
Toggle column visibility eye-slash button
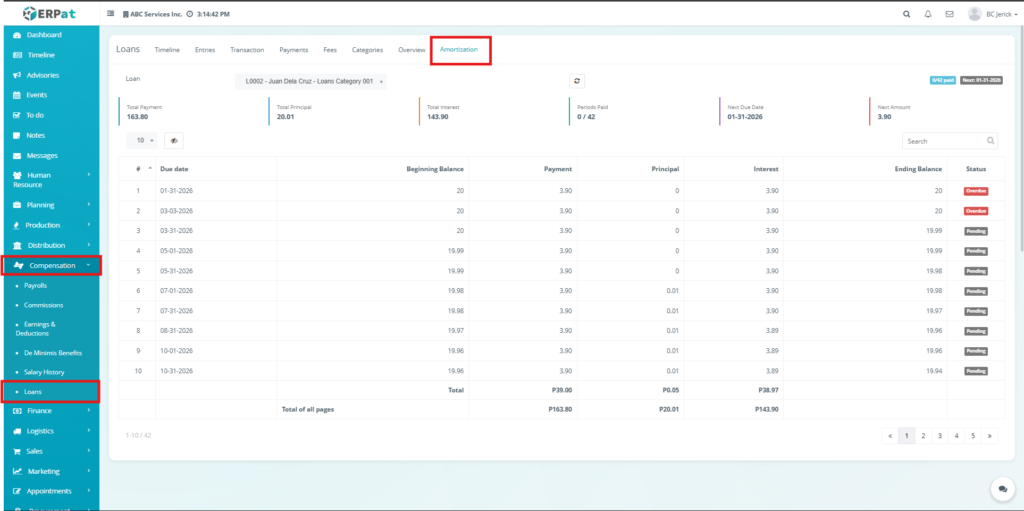173,141
